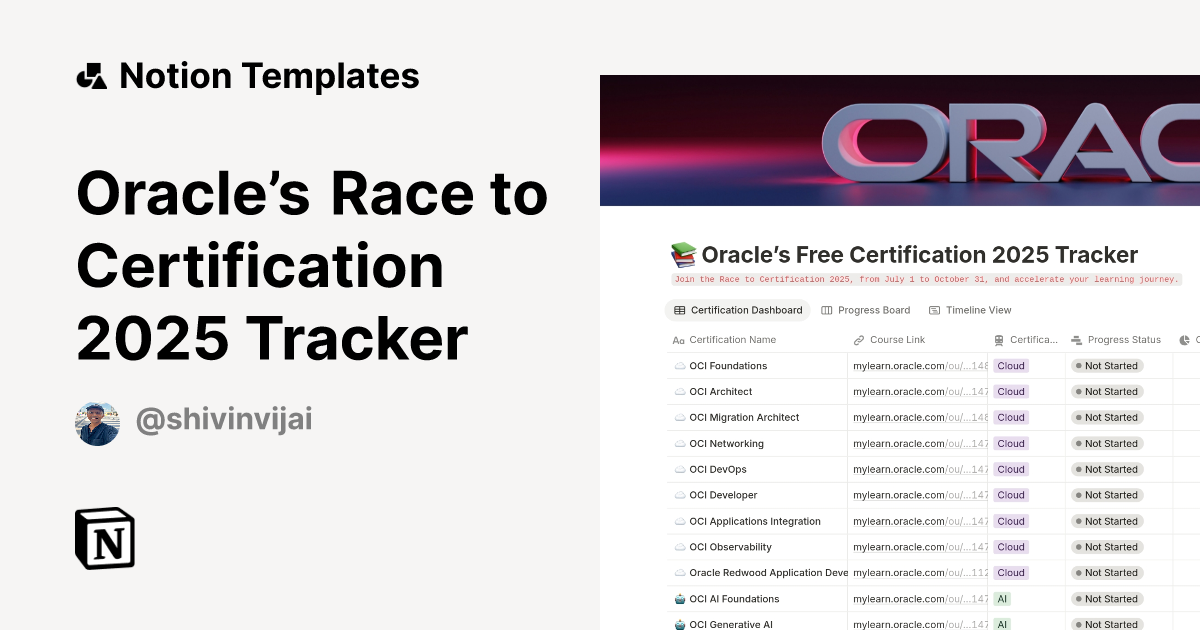
Task: Click the board icon next to Progress Board
Action: coord(827,310)
